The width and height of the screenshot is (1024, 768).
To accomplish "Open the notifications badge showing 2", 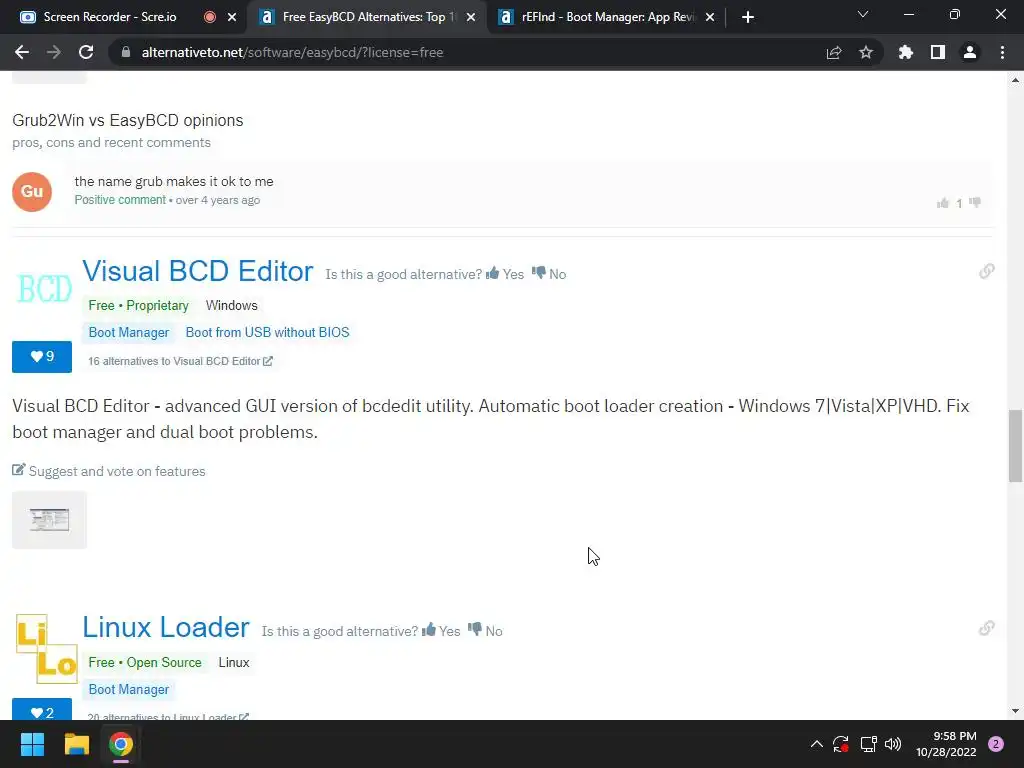I will [x=996, y=744].
